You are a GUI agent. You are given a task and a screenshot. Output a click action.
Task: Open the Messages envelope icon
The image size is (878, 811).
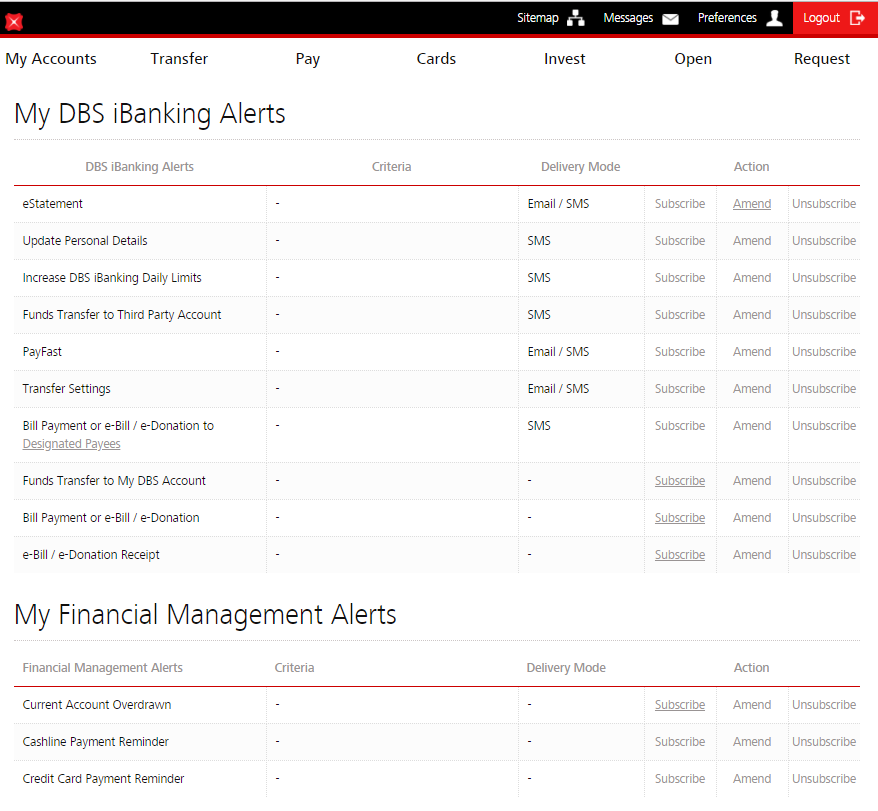tap(670, 18)
